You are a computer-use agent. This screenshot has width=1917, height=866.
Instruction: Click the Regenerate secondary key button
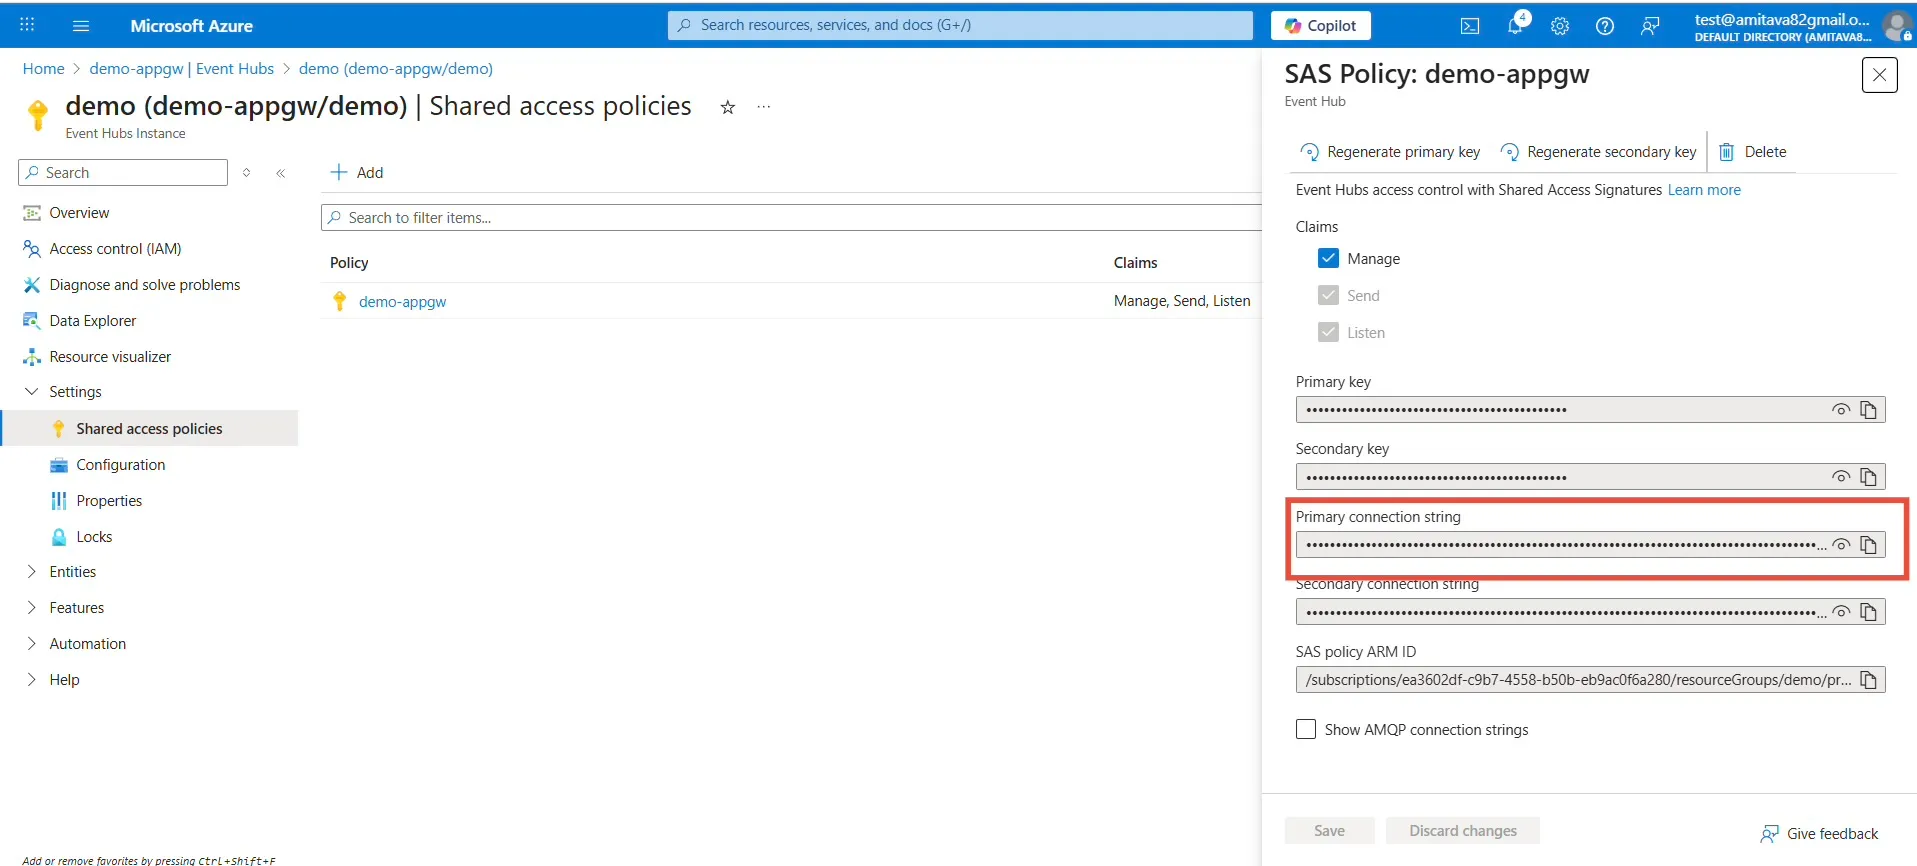(x=1598, y=152)
